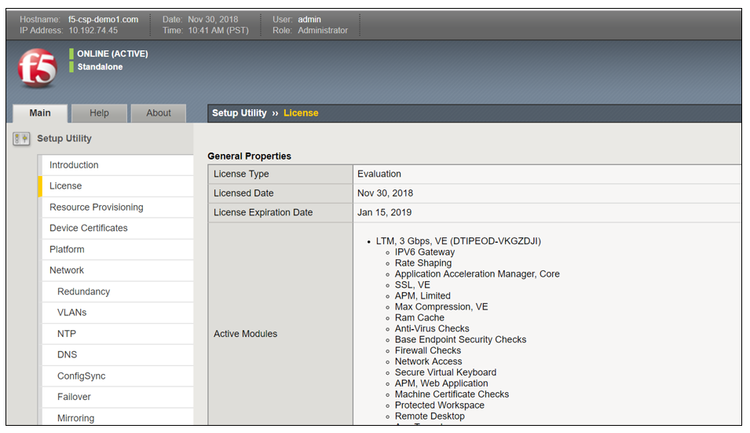The height and width of the screenshot is (433, 750).
Task: Click the Max Compression, VE entry
Action: (441, 307)
